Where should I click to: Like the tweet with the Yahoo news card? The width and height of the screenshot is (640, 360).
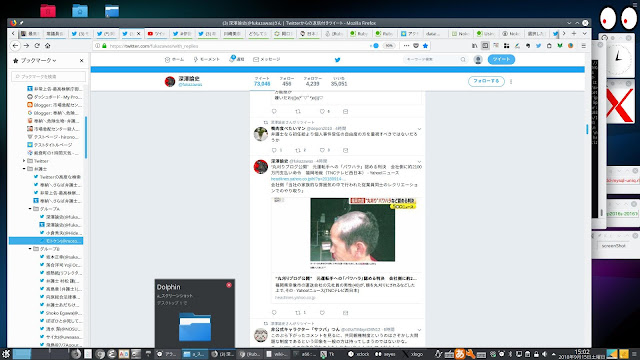click(322, 313)
